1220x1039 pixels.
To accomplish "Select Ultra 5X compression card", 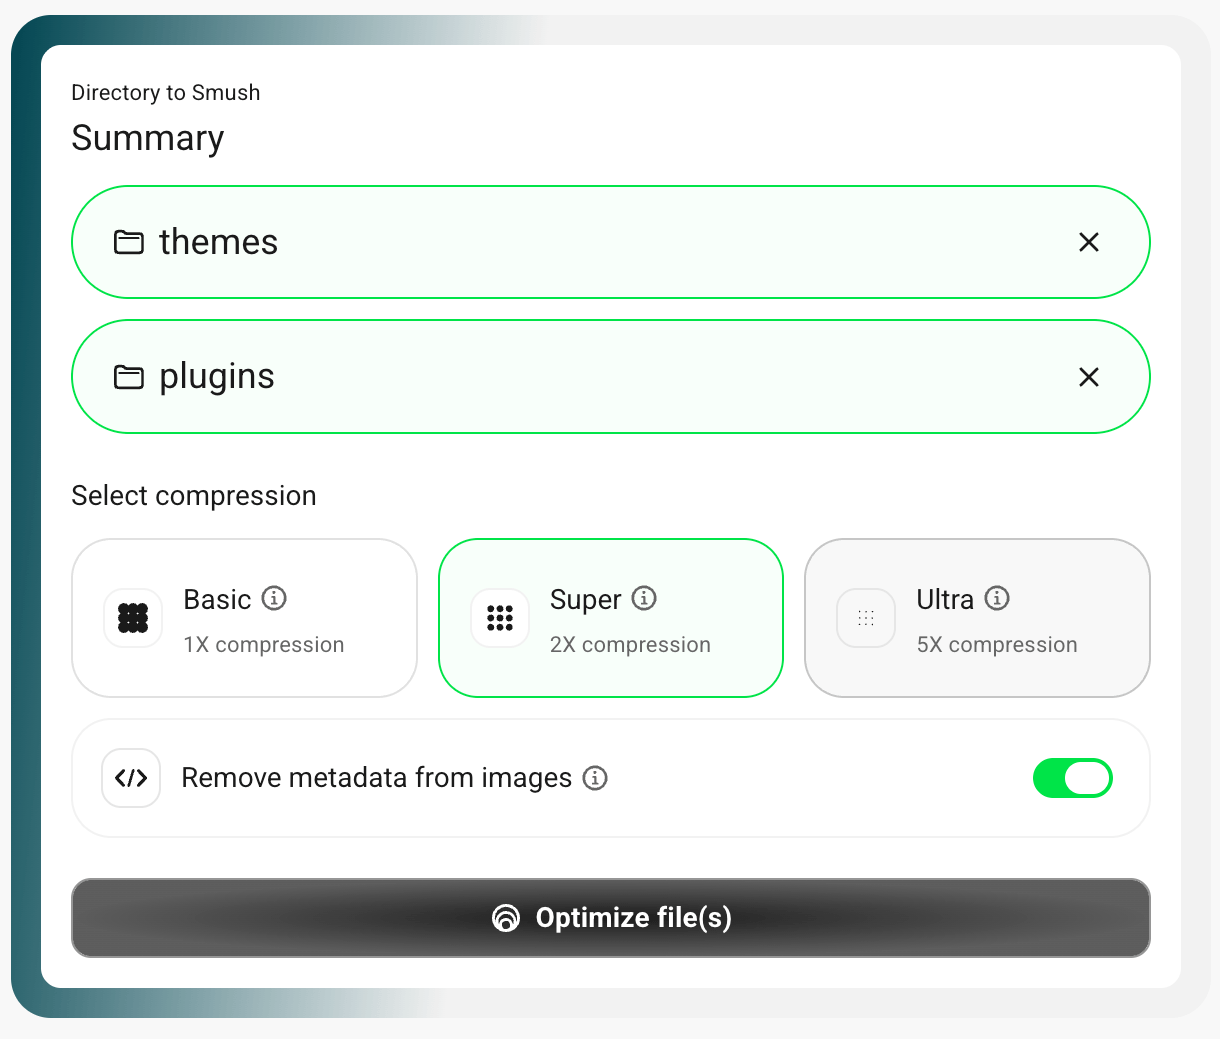I will [x=977, y=618].
